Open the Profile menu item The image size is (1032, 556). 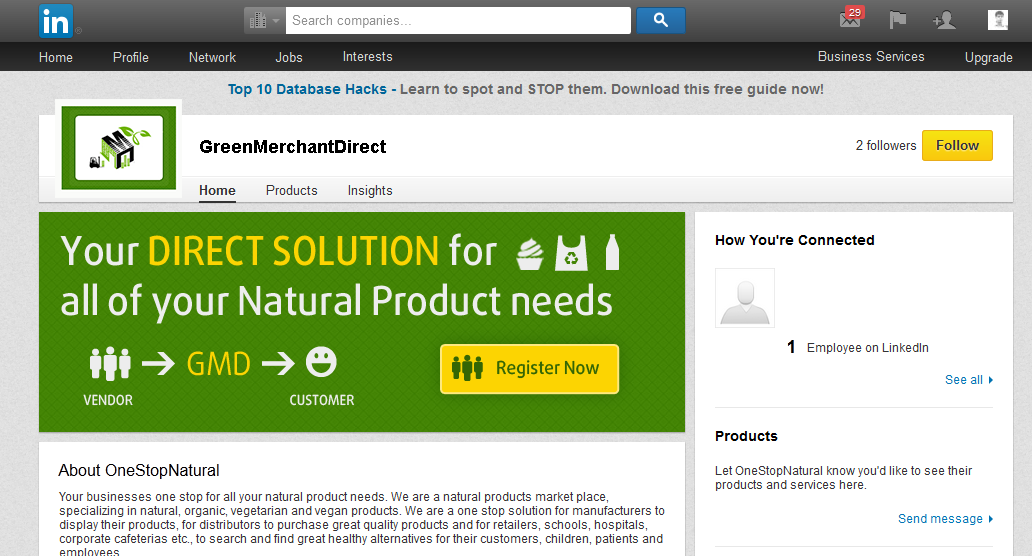(x=131, y=57)
